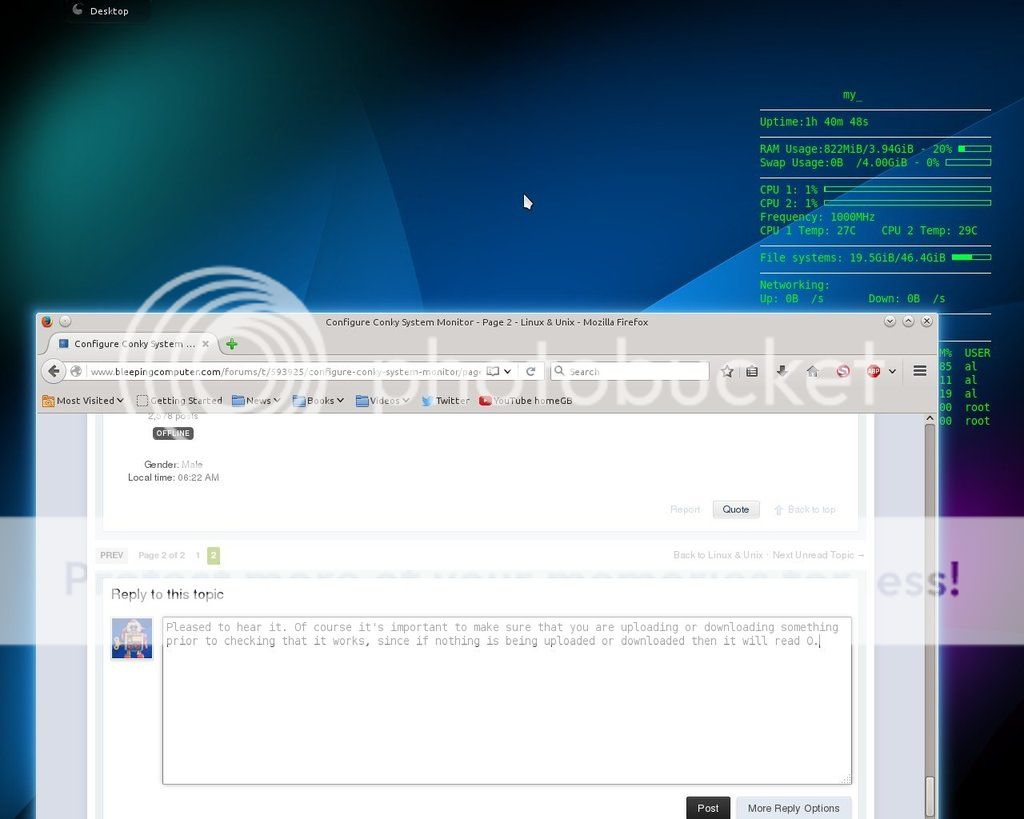
Task: Expand the News bookmarks folder
Action: pyautogui.click(x=257, y=400)
